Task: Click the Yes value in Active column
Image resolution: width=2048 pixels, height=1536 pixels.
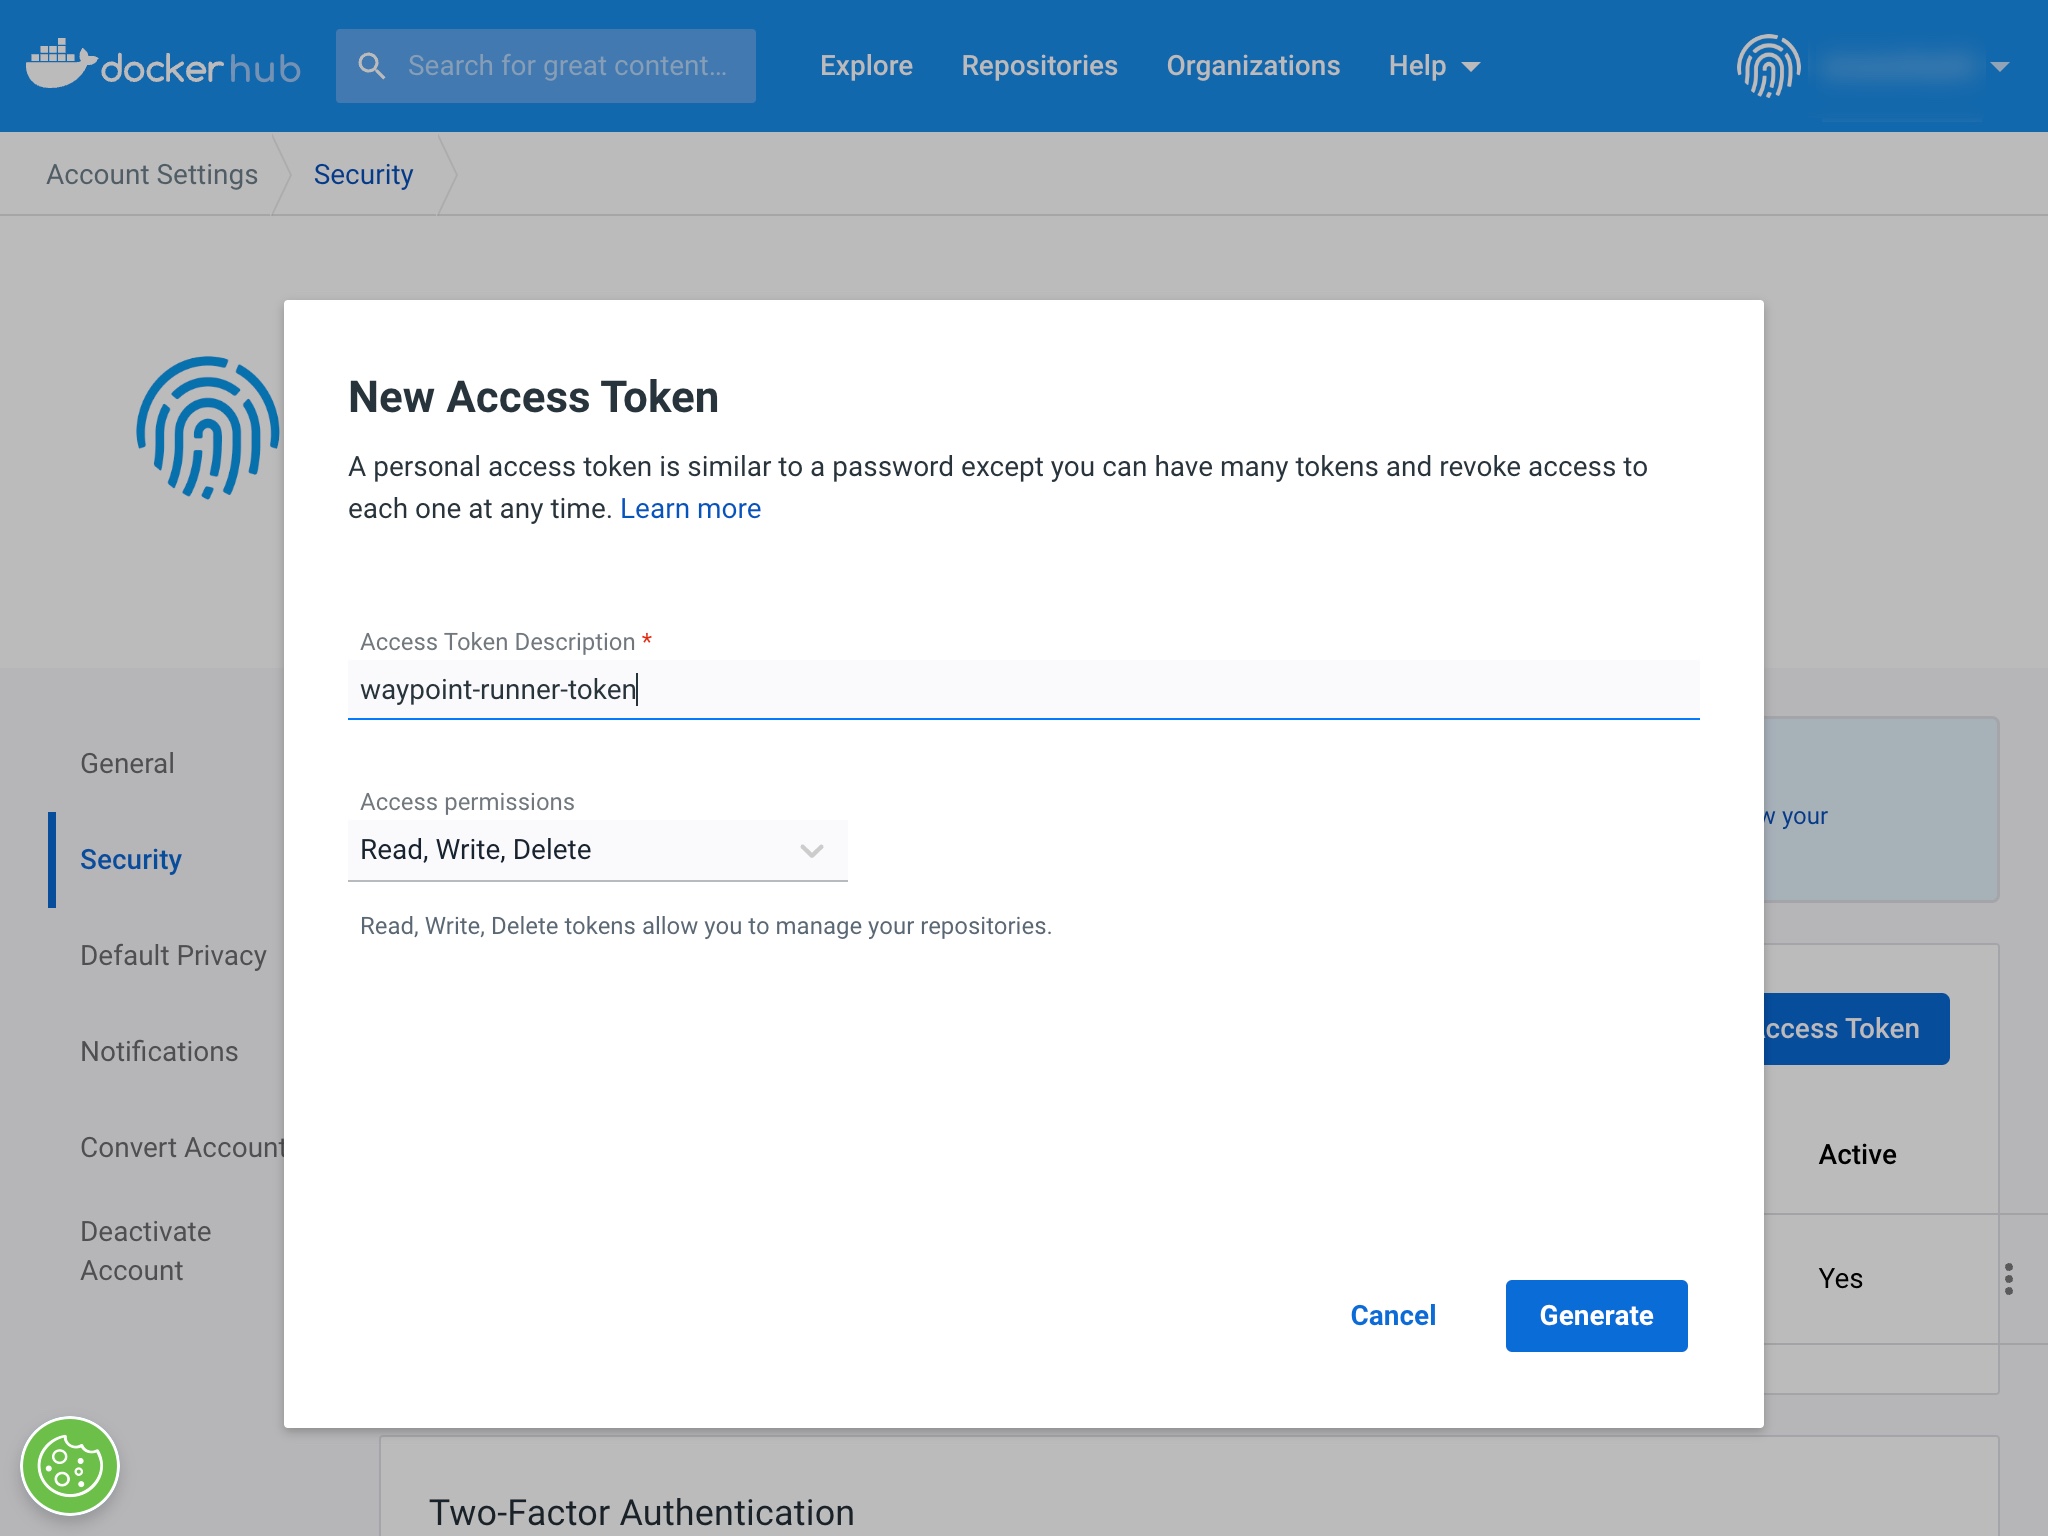Action: coord(1840,1279)
